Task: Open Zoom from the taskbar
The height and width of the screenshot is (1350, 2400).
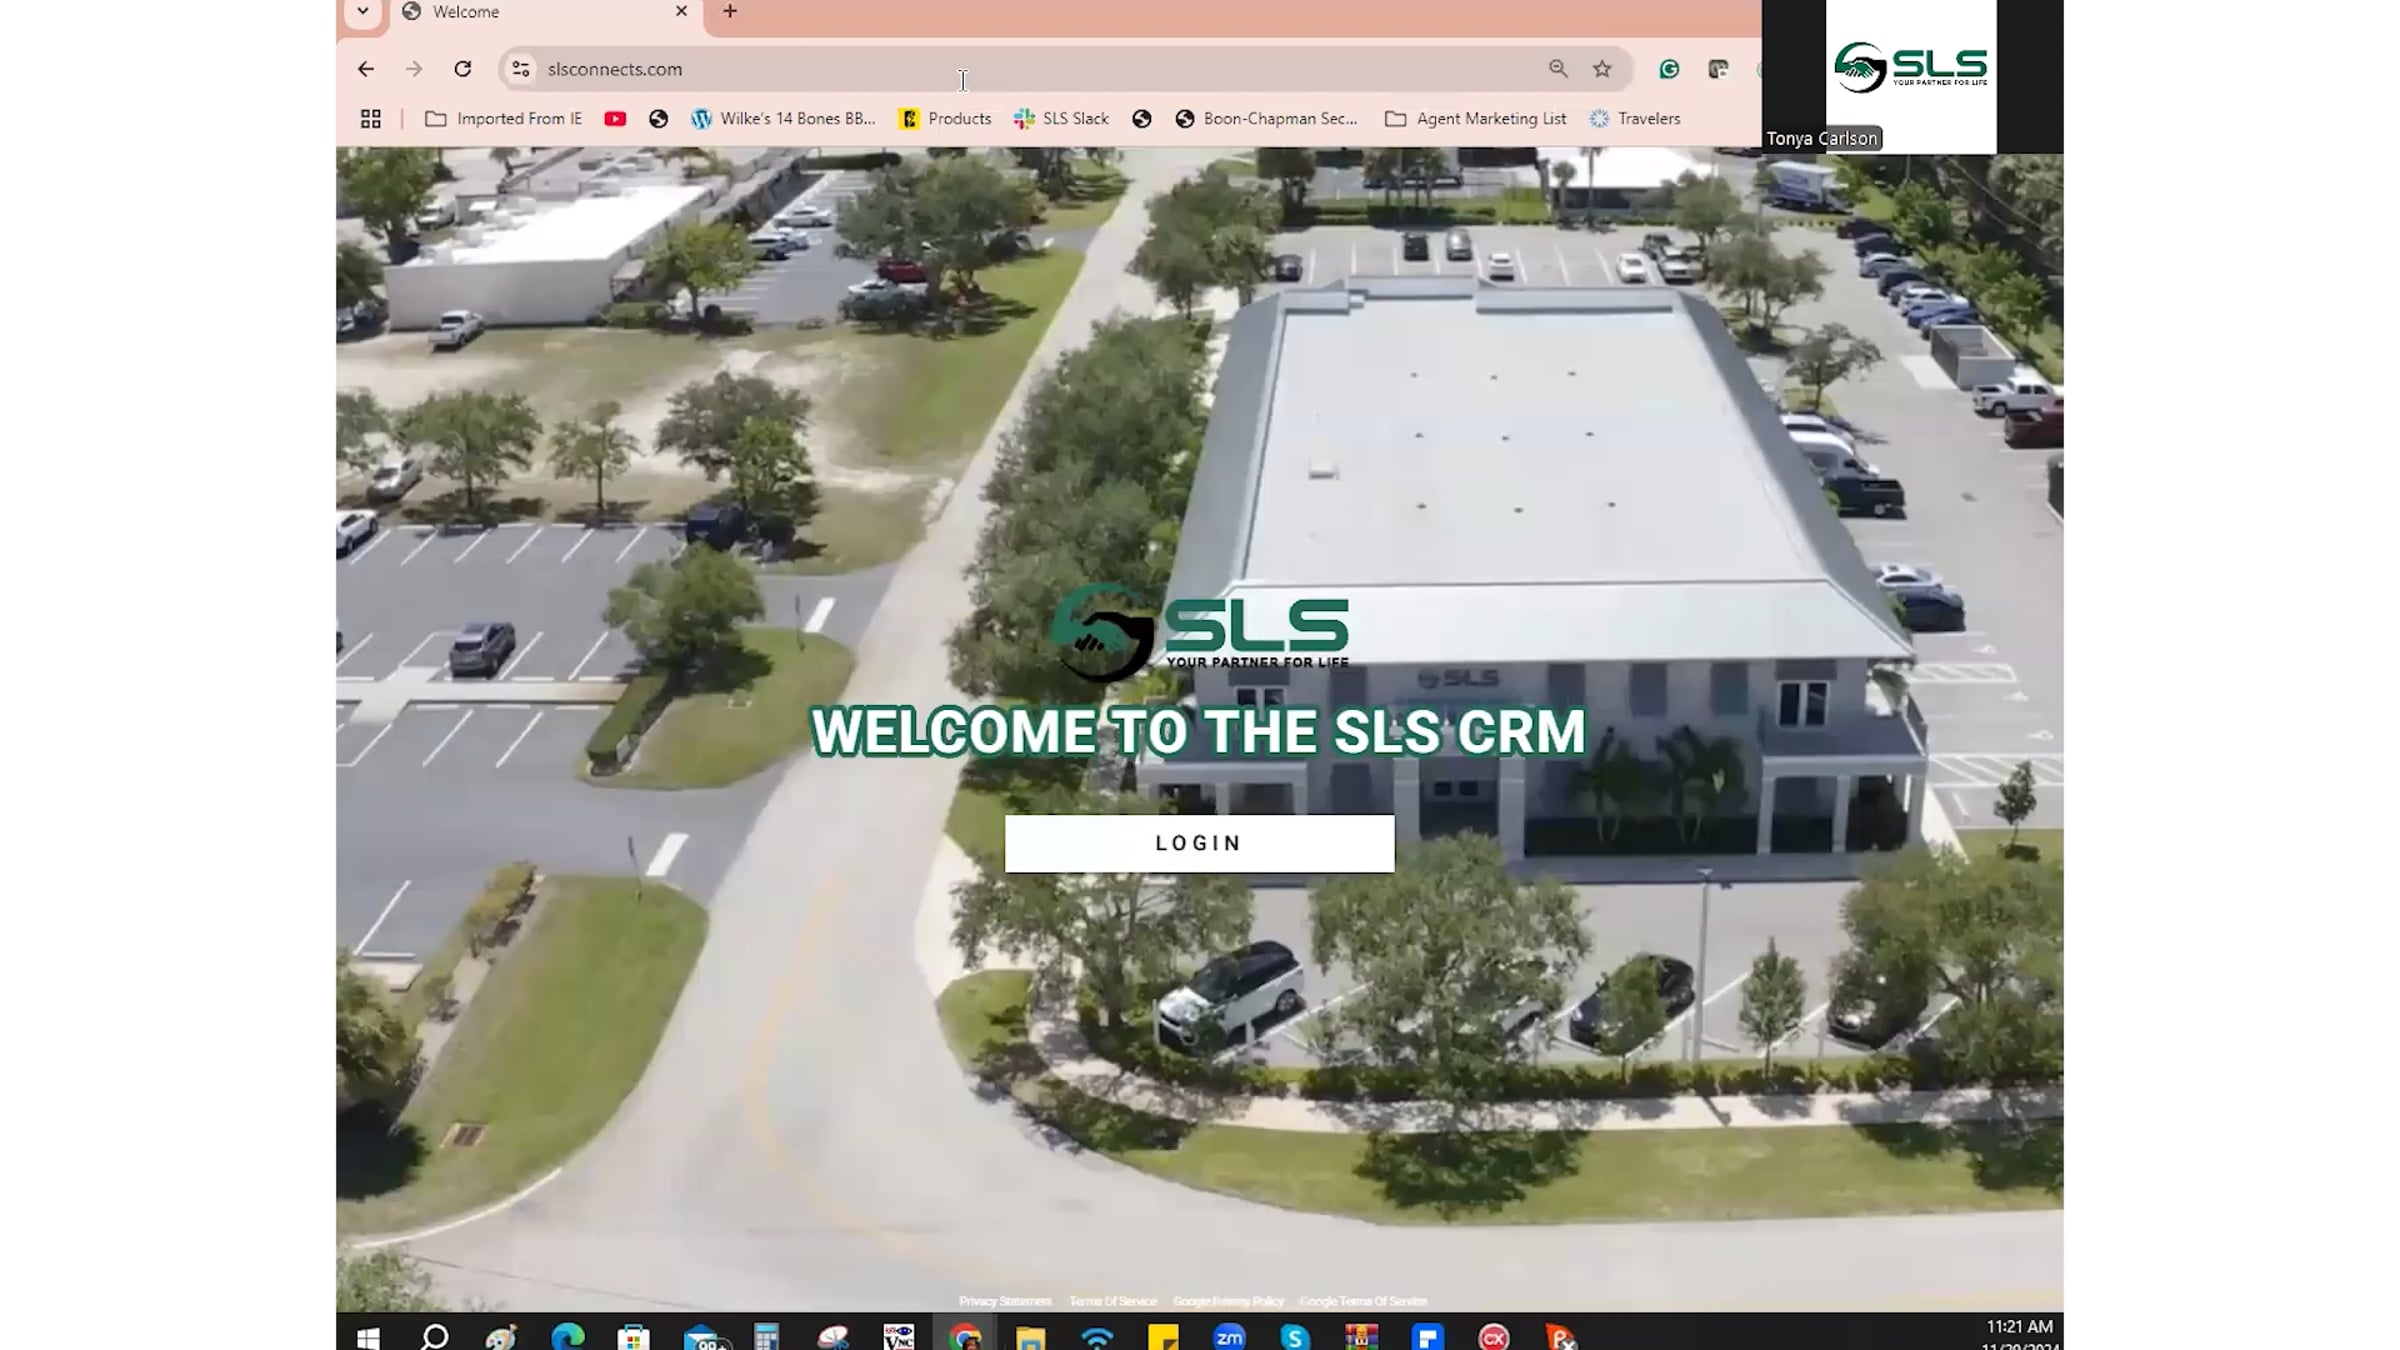Action: pyautogui.click(x=1229, y=1336)
